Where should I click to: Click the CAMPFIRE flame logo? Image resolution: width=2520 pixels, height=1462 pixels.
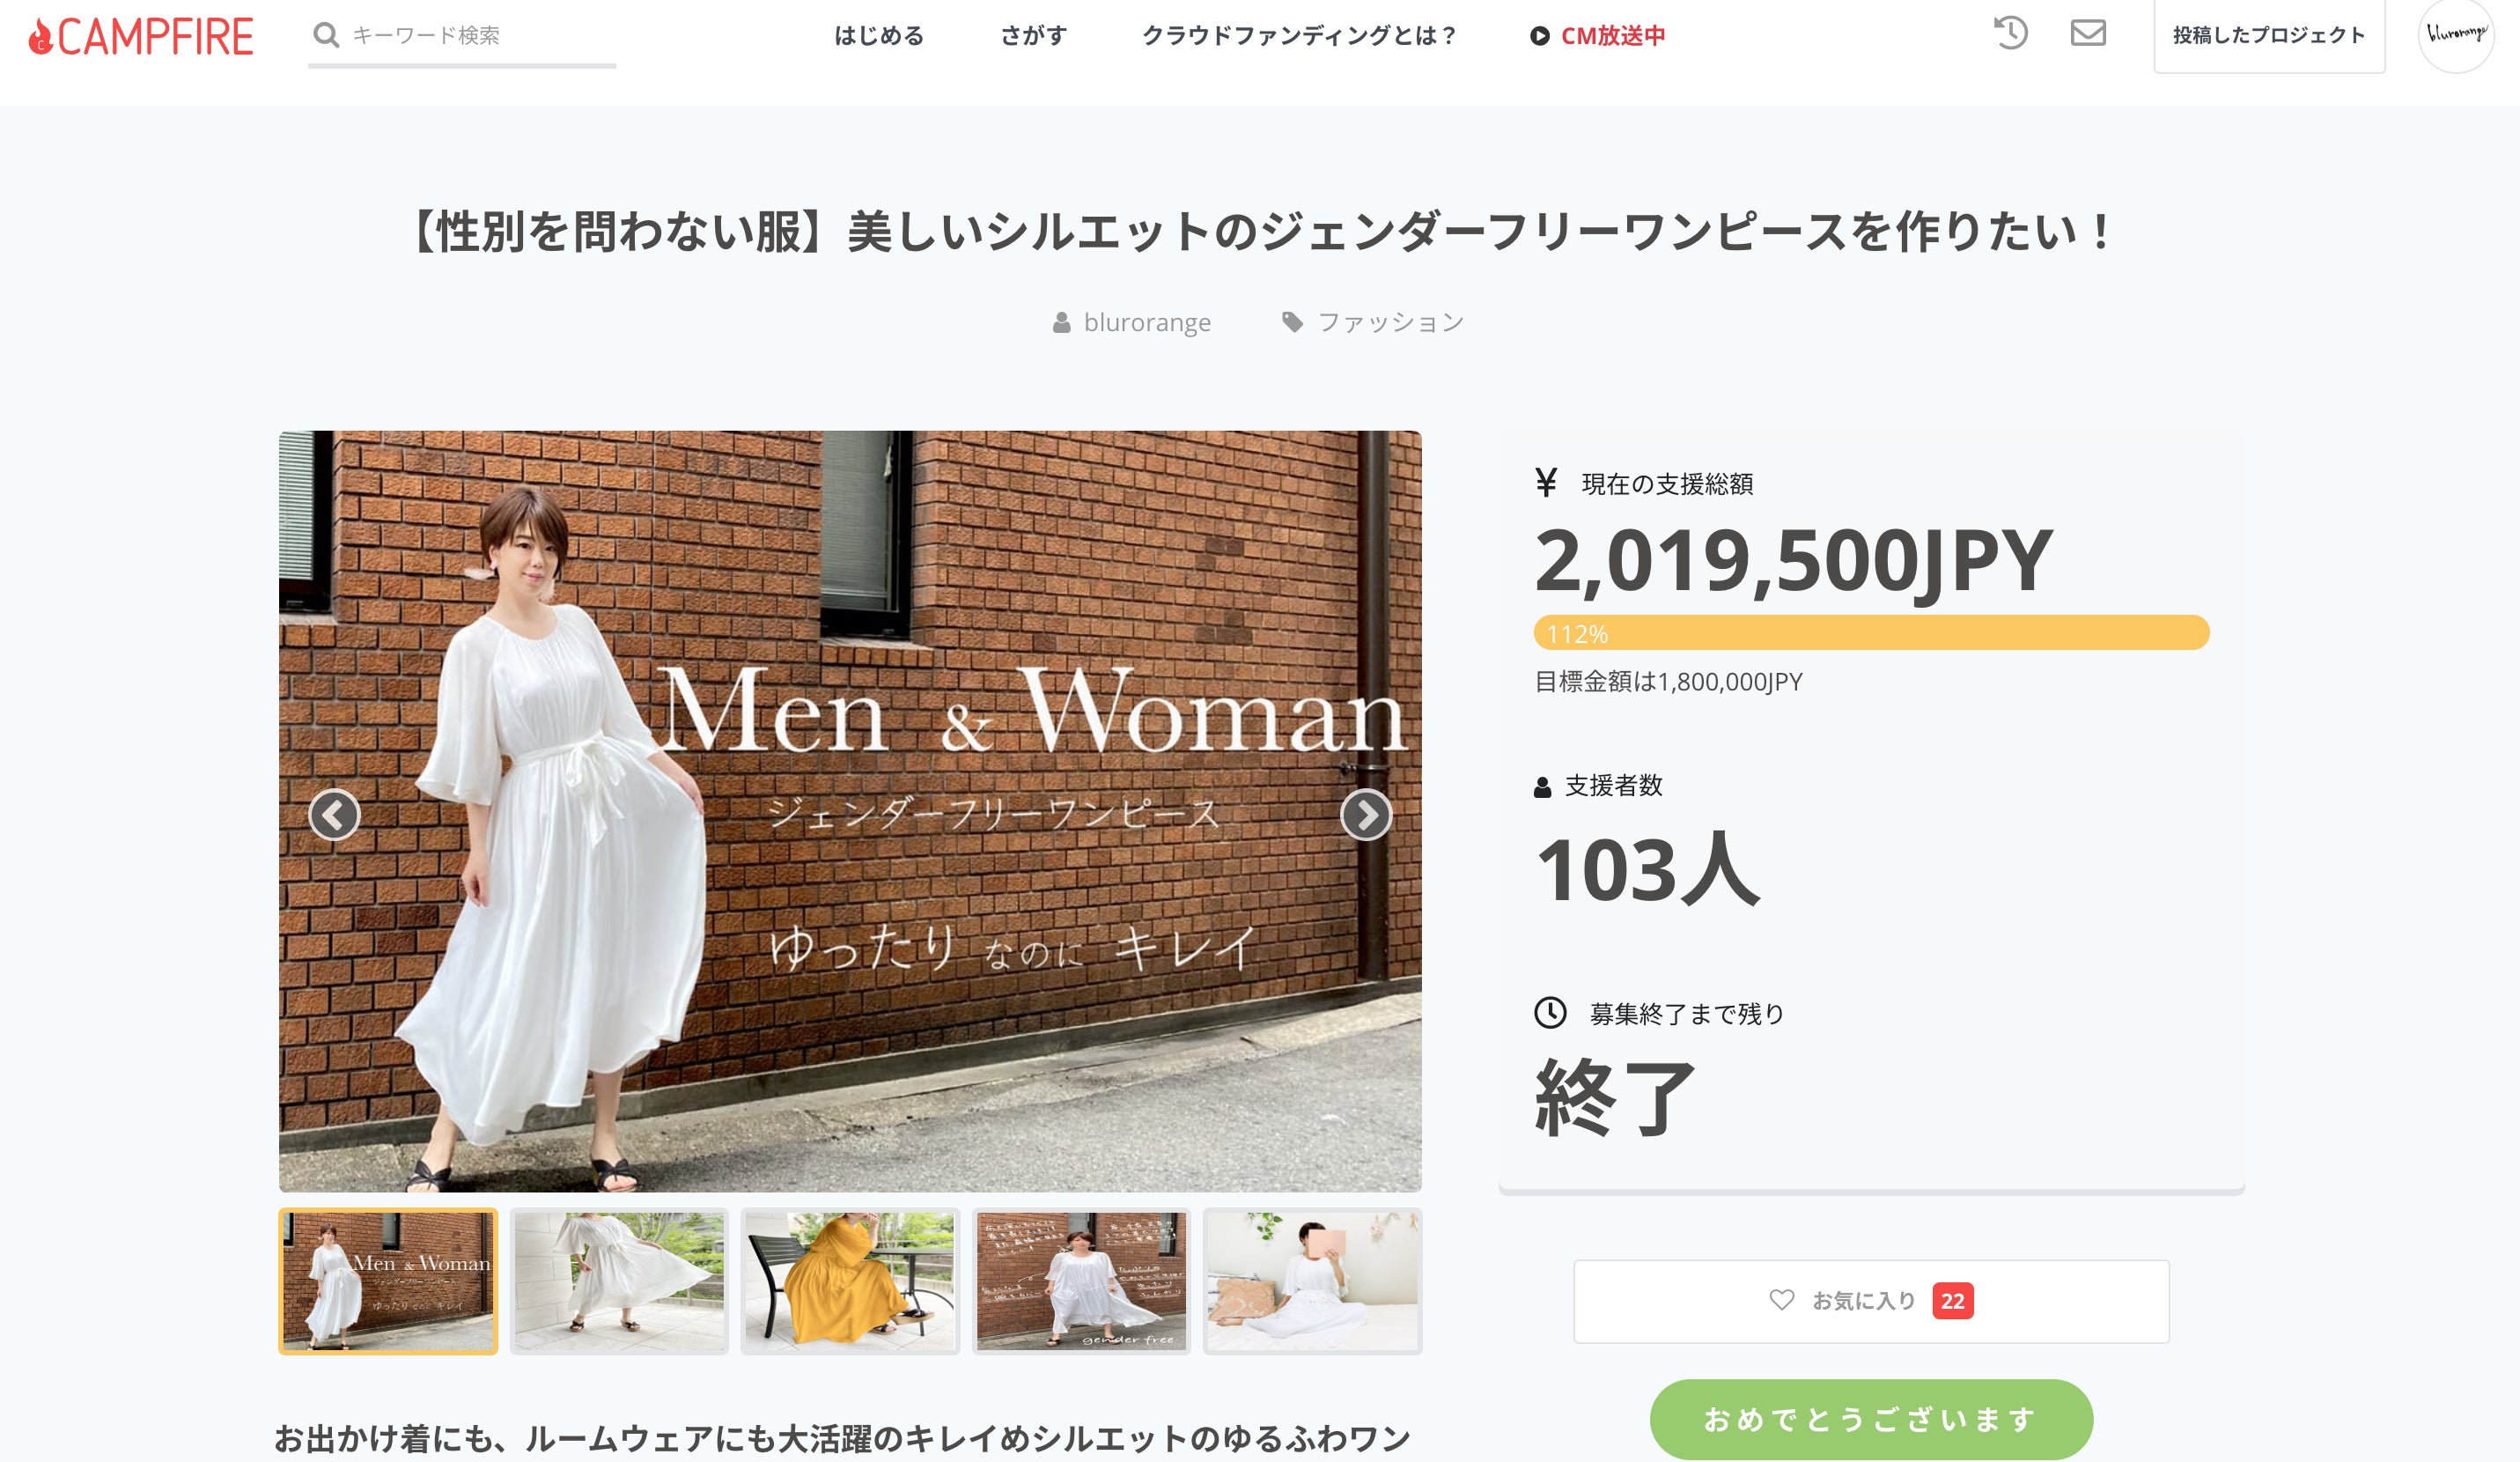40,37
